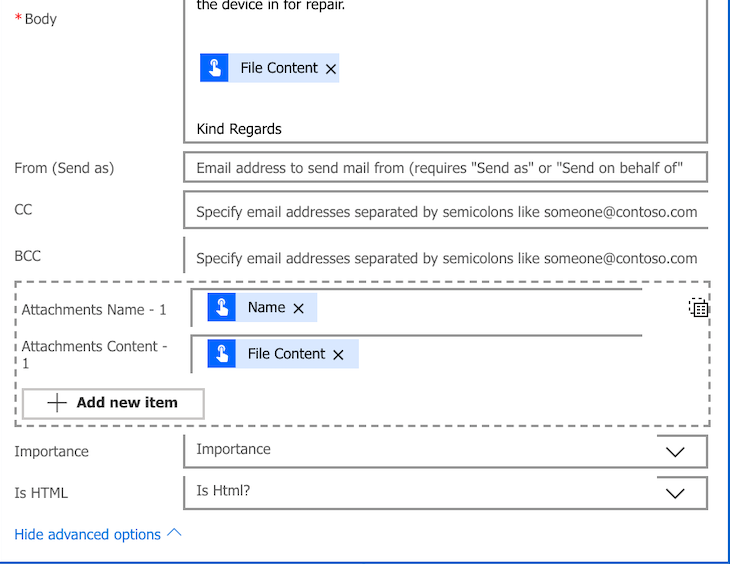
Task: Click the Is HTML label
Action: 41,493
